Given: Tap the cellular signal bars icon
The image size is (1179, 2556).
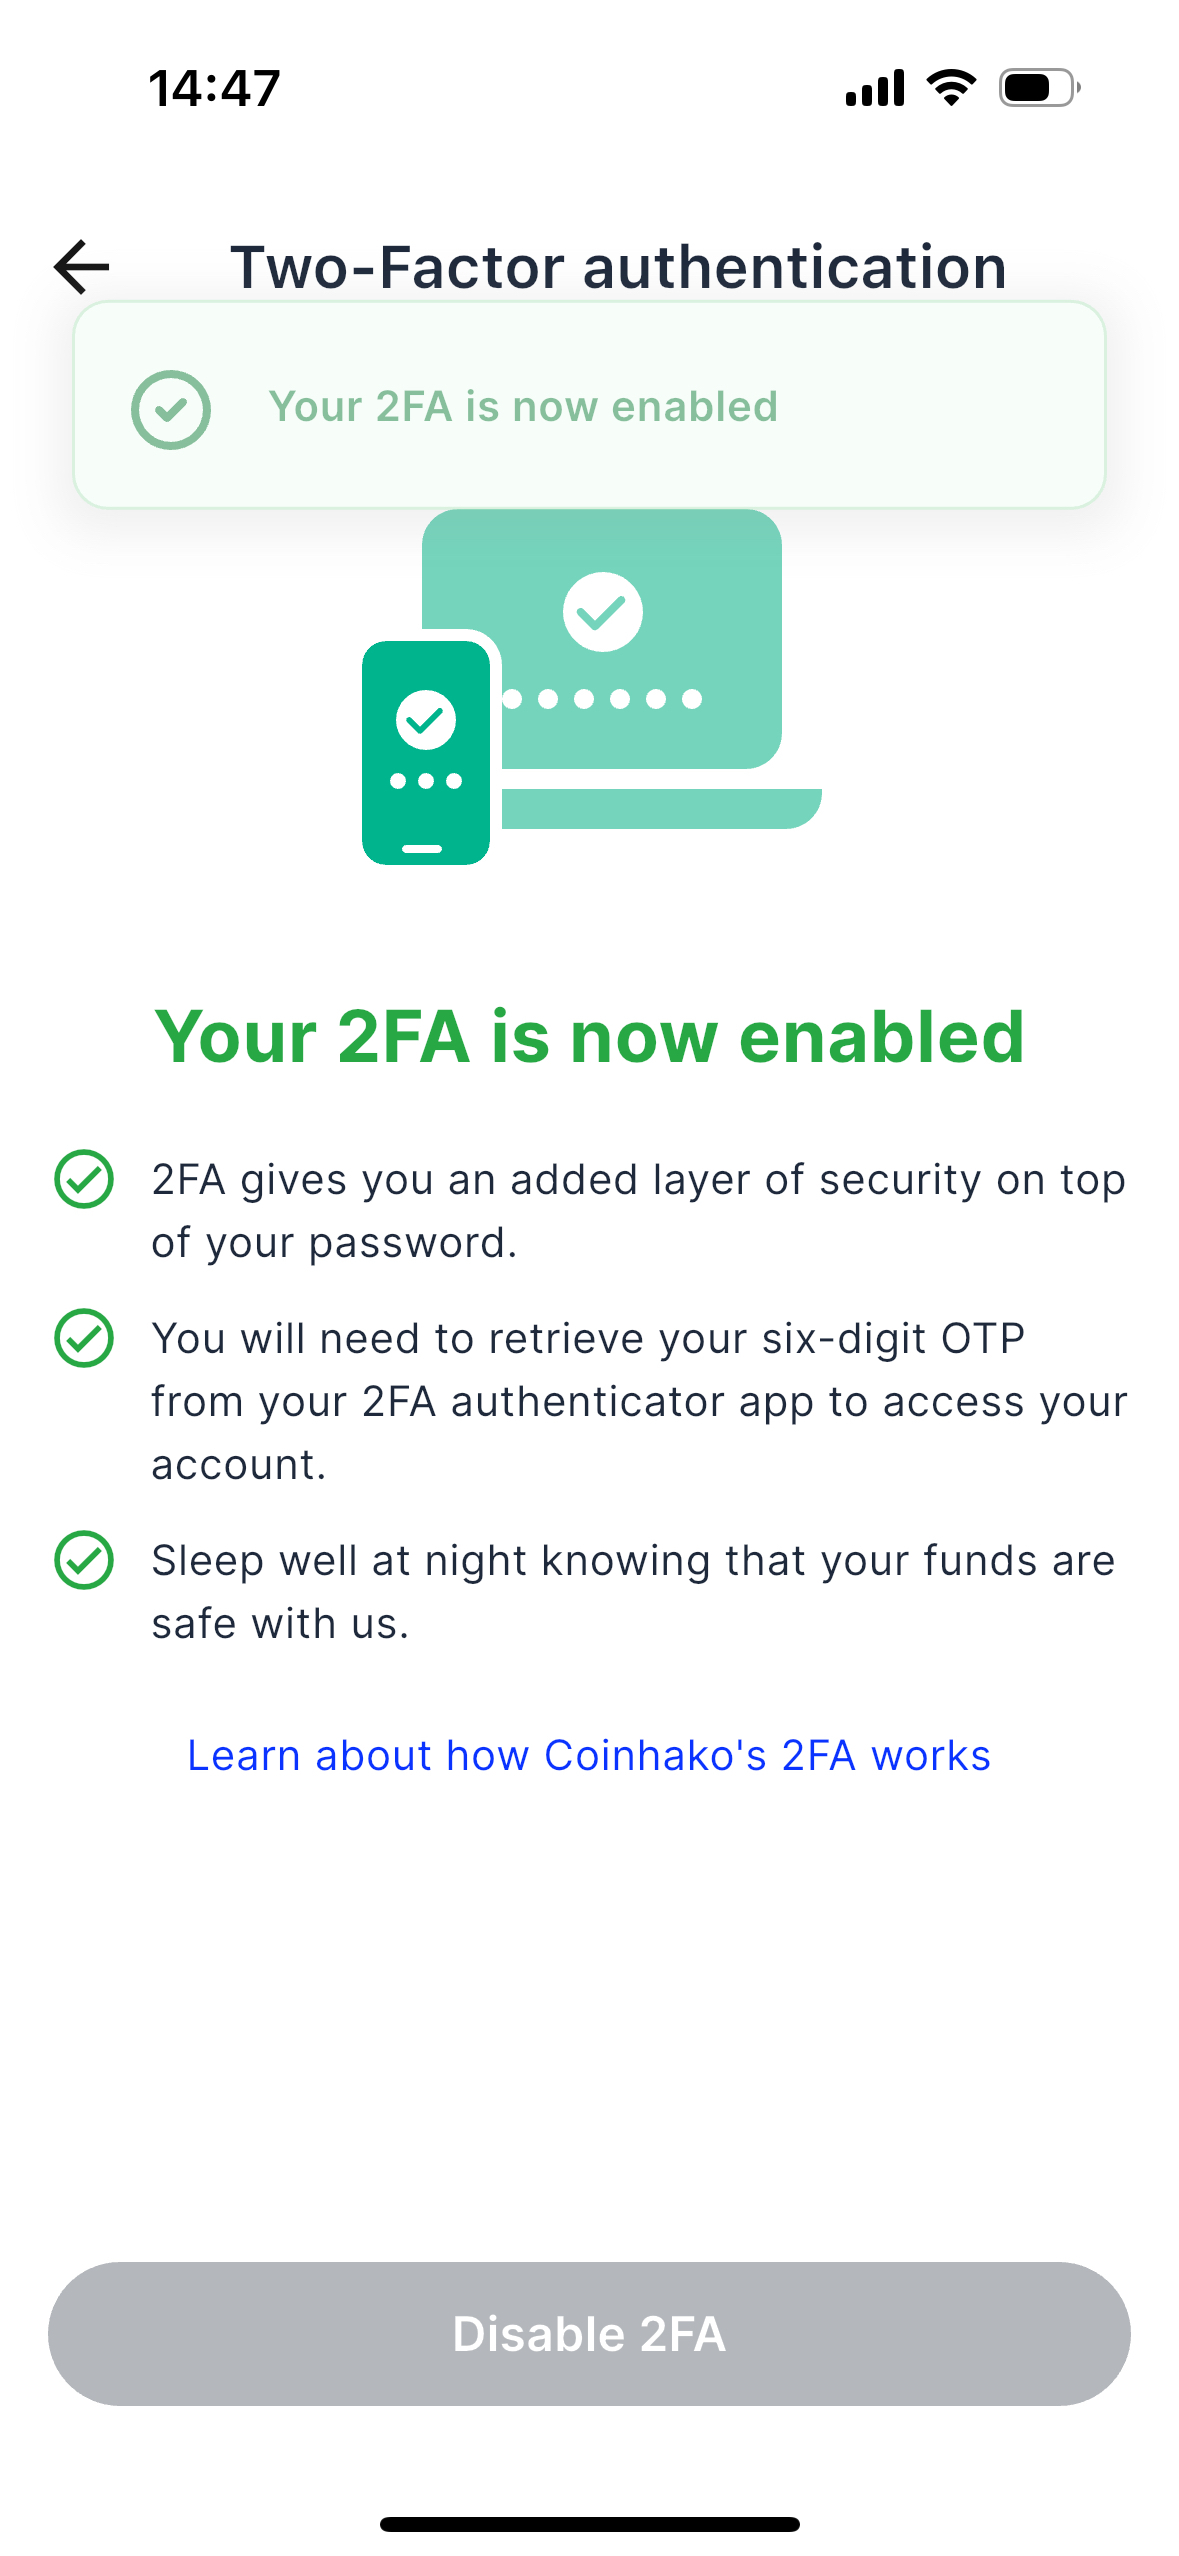Looking at the screenshot, I should coord(875,88).
